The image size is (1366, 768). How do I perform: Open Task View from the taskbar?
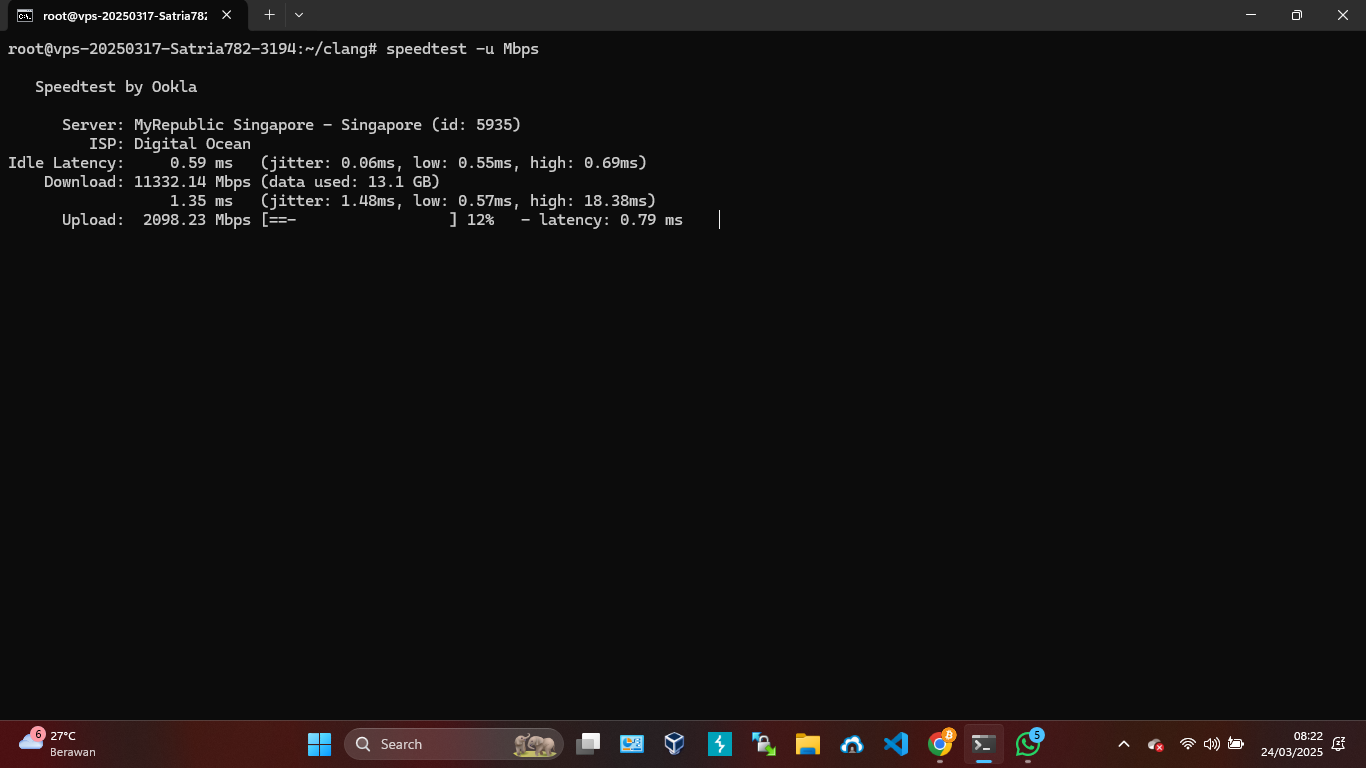[588, 744]
